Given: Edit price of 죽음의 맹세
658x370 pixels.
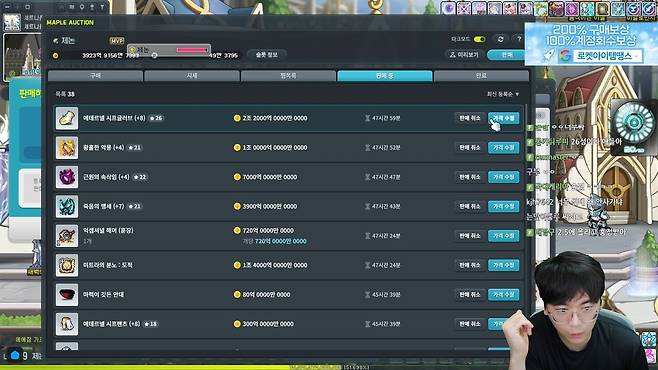Looking at the screenshot, I should tap(504, 206).
